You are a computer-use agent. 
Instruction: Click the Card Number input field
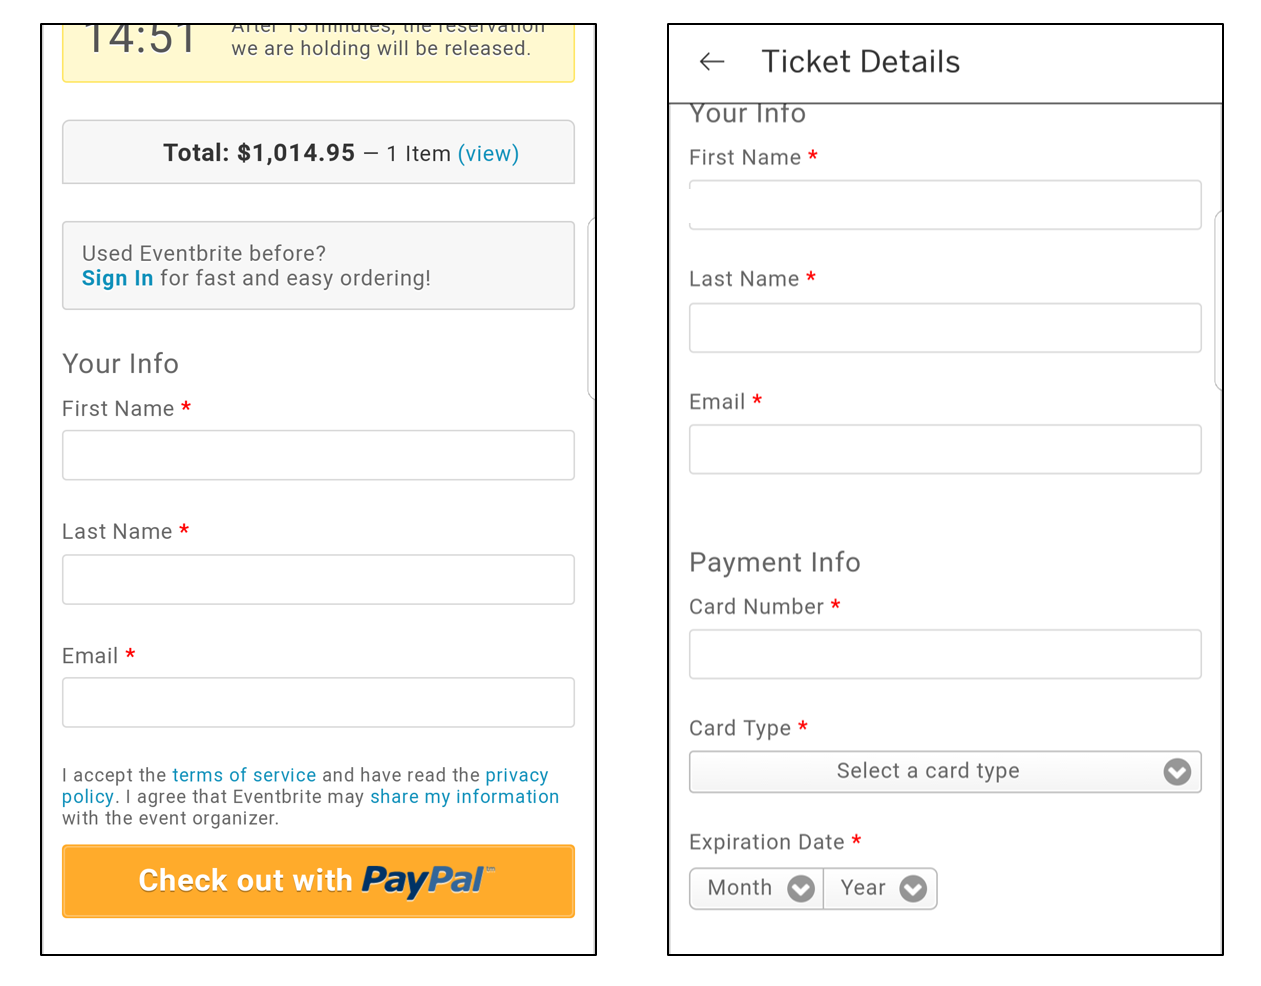pos(945,654)
